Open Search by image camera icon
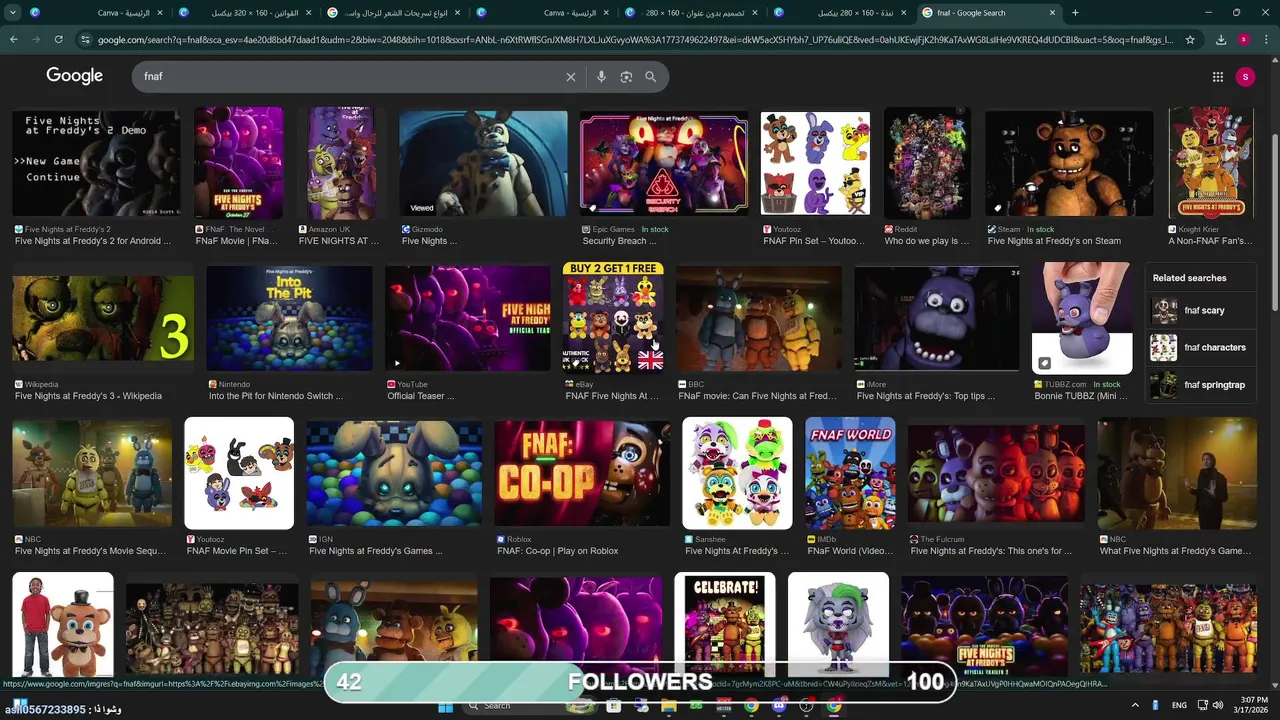The image size is (1280, 720). pos(626,77)
